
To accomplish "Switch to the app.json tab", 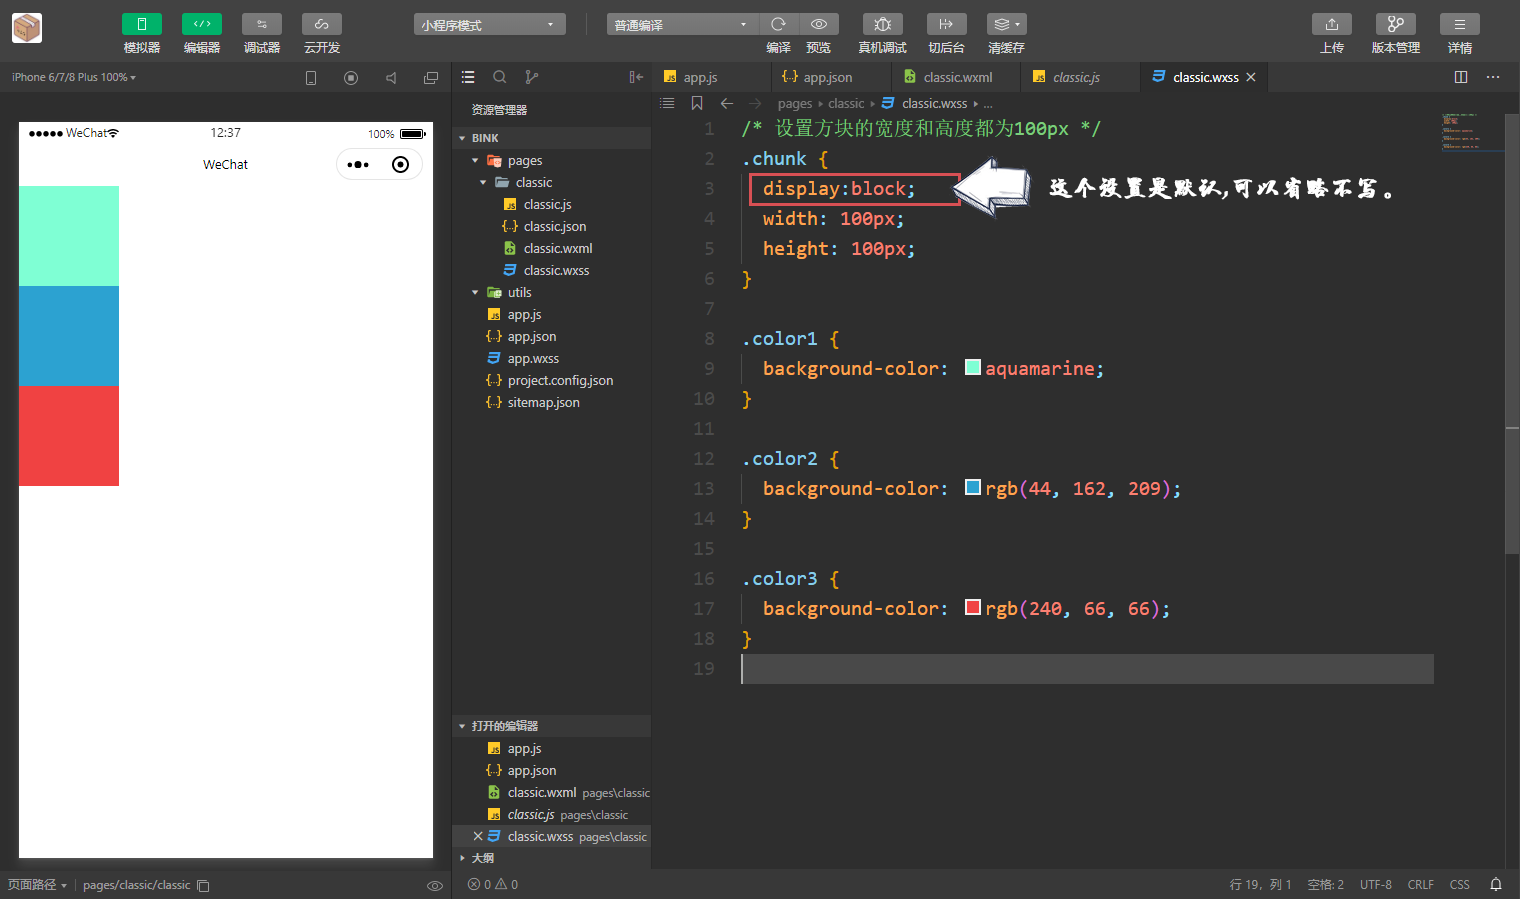I will [x=830, y=76].
